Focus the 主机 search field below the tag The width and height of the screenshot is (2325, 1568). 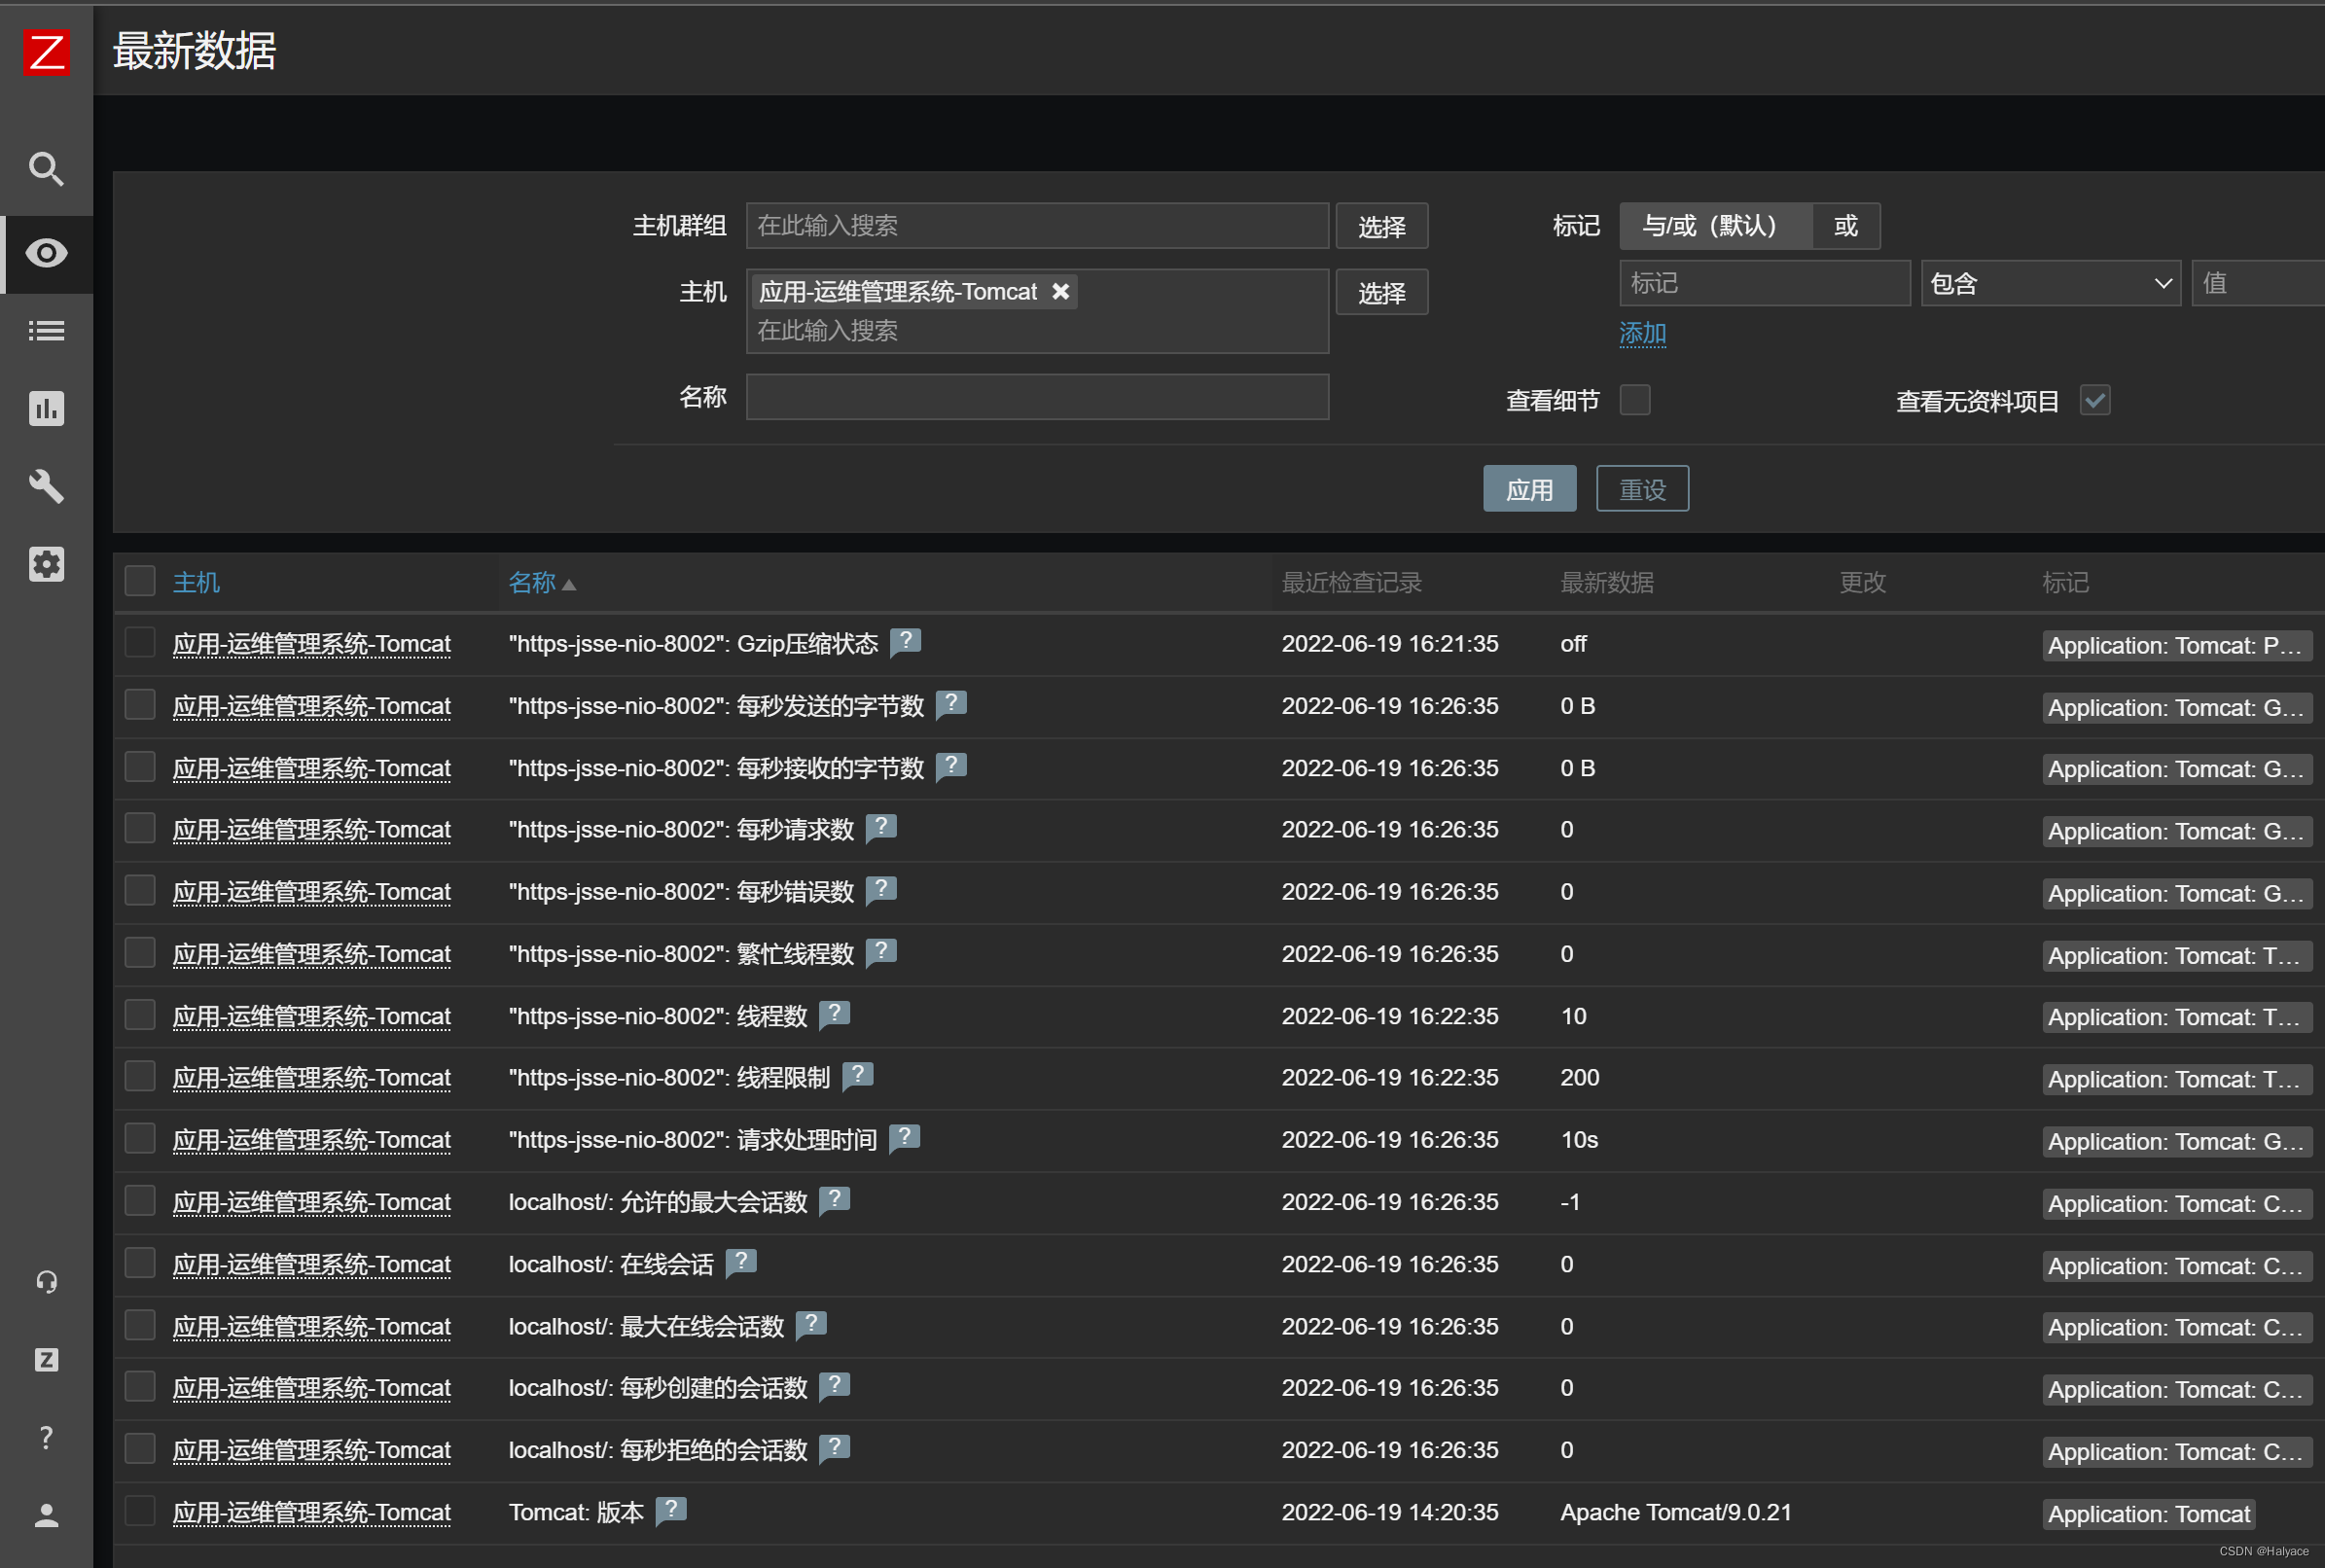pyautogui.click(x=1037, y=331)
